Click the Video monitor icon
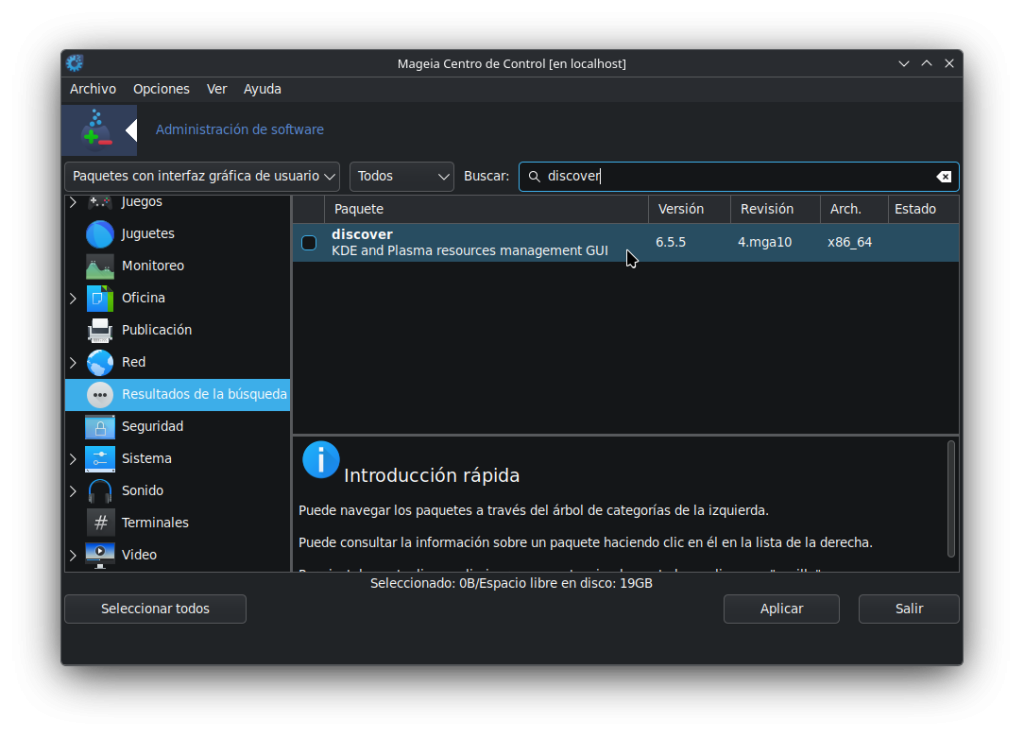The width and height of the screenshot is (1024, 738). [100, 554]
